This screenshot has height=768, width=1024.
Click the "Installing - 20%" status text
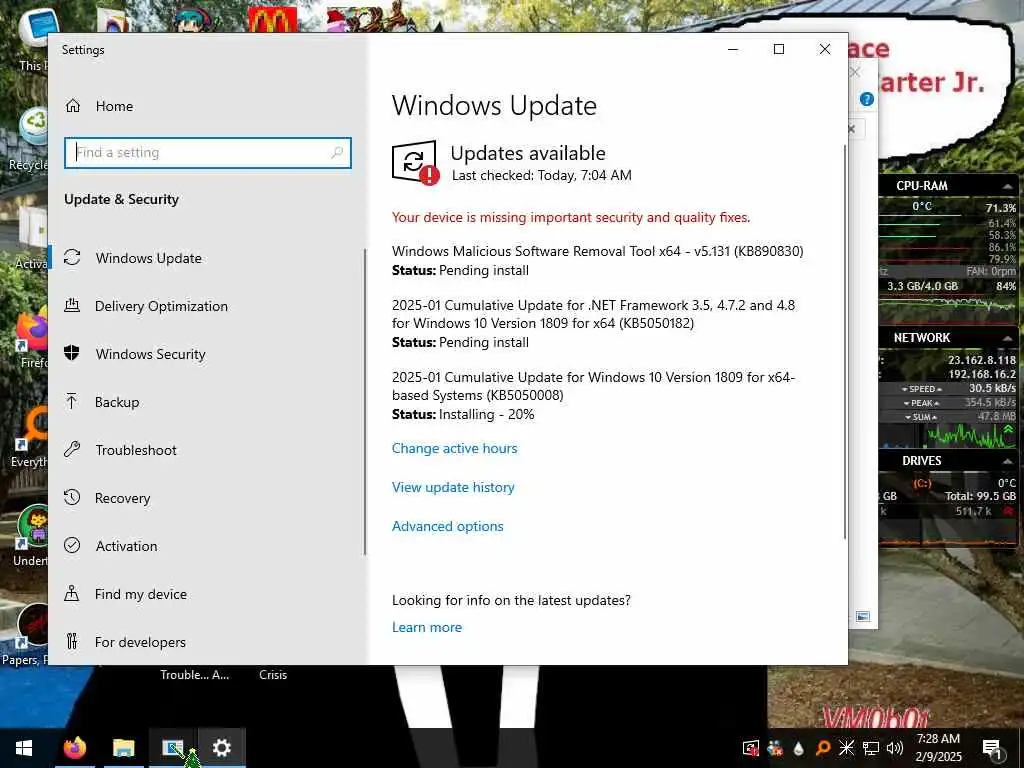(487, 414)
